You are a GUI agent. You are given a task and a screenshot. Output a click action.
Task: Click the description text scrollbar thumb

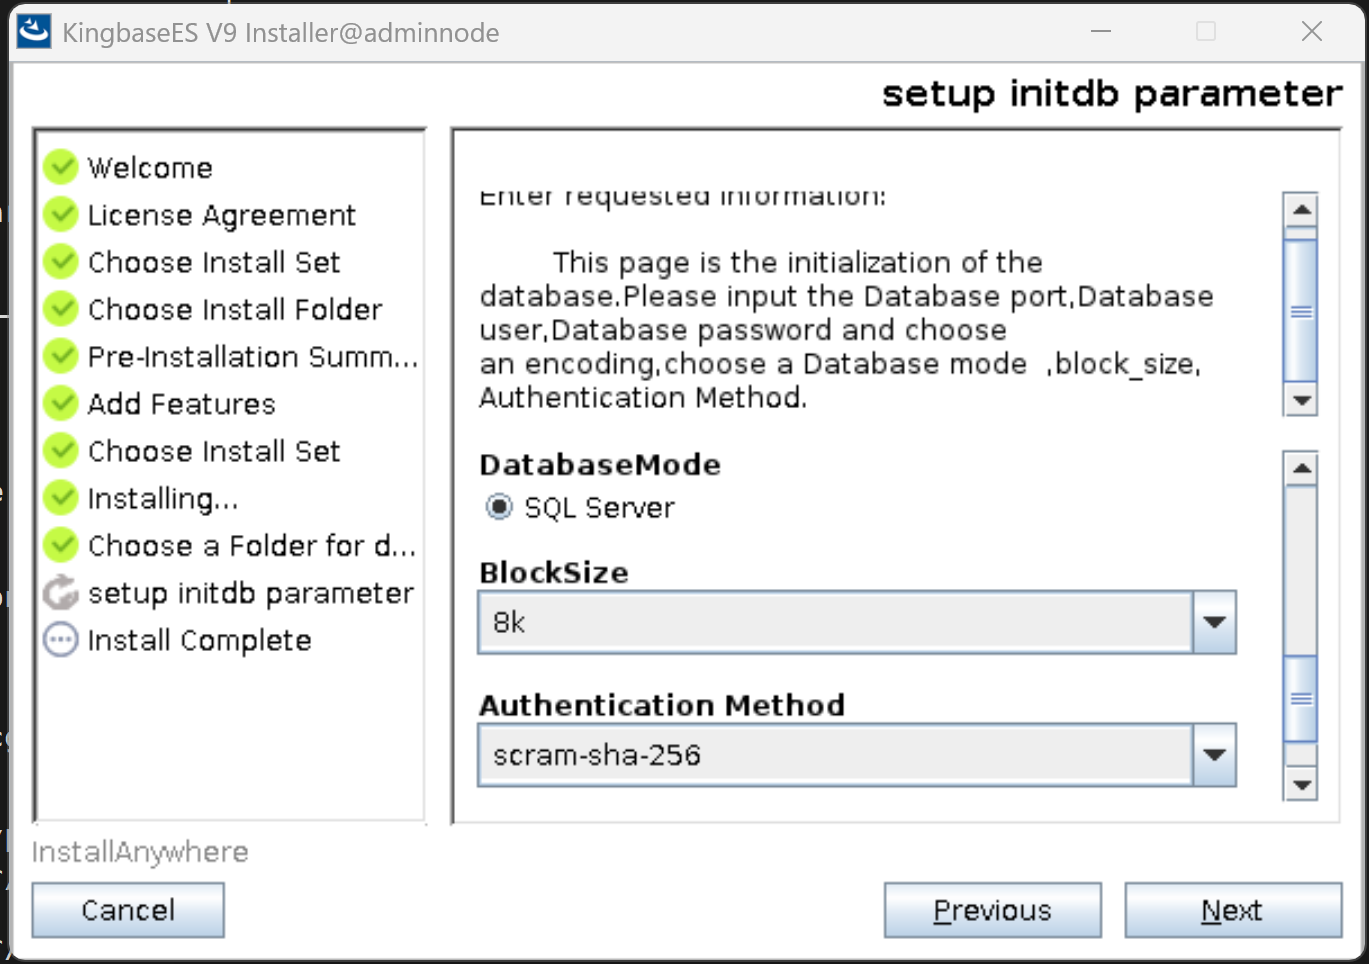[1301, 311]
